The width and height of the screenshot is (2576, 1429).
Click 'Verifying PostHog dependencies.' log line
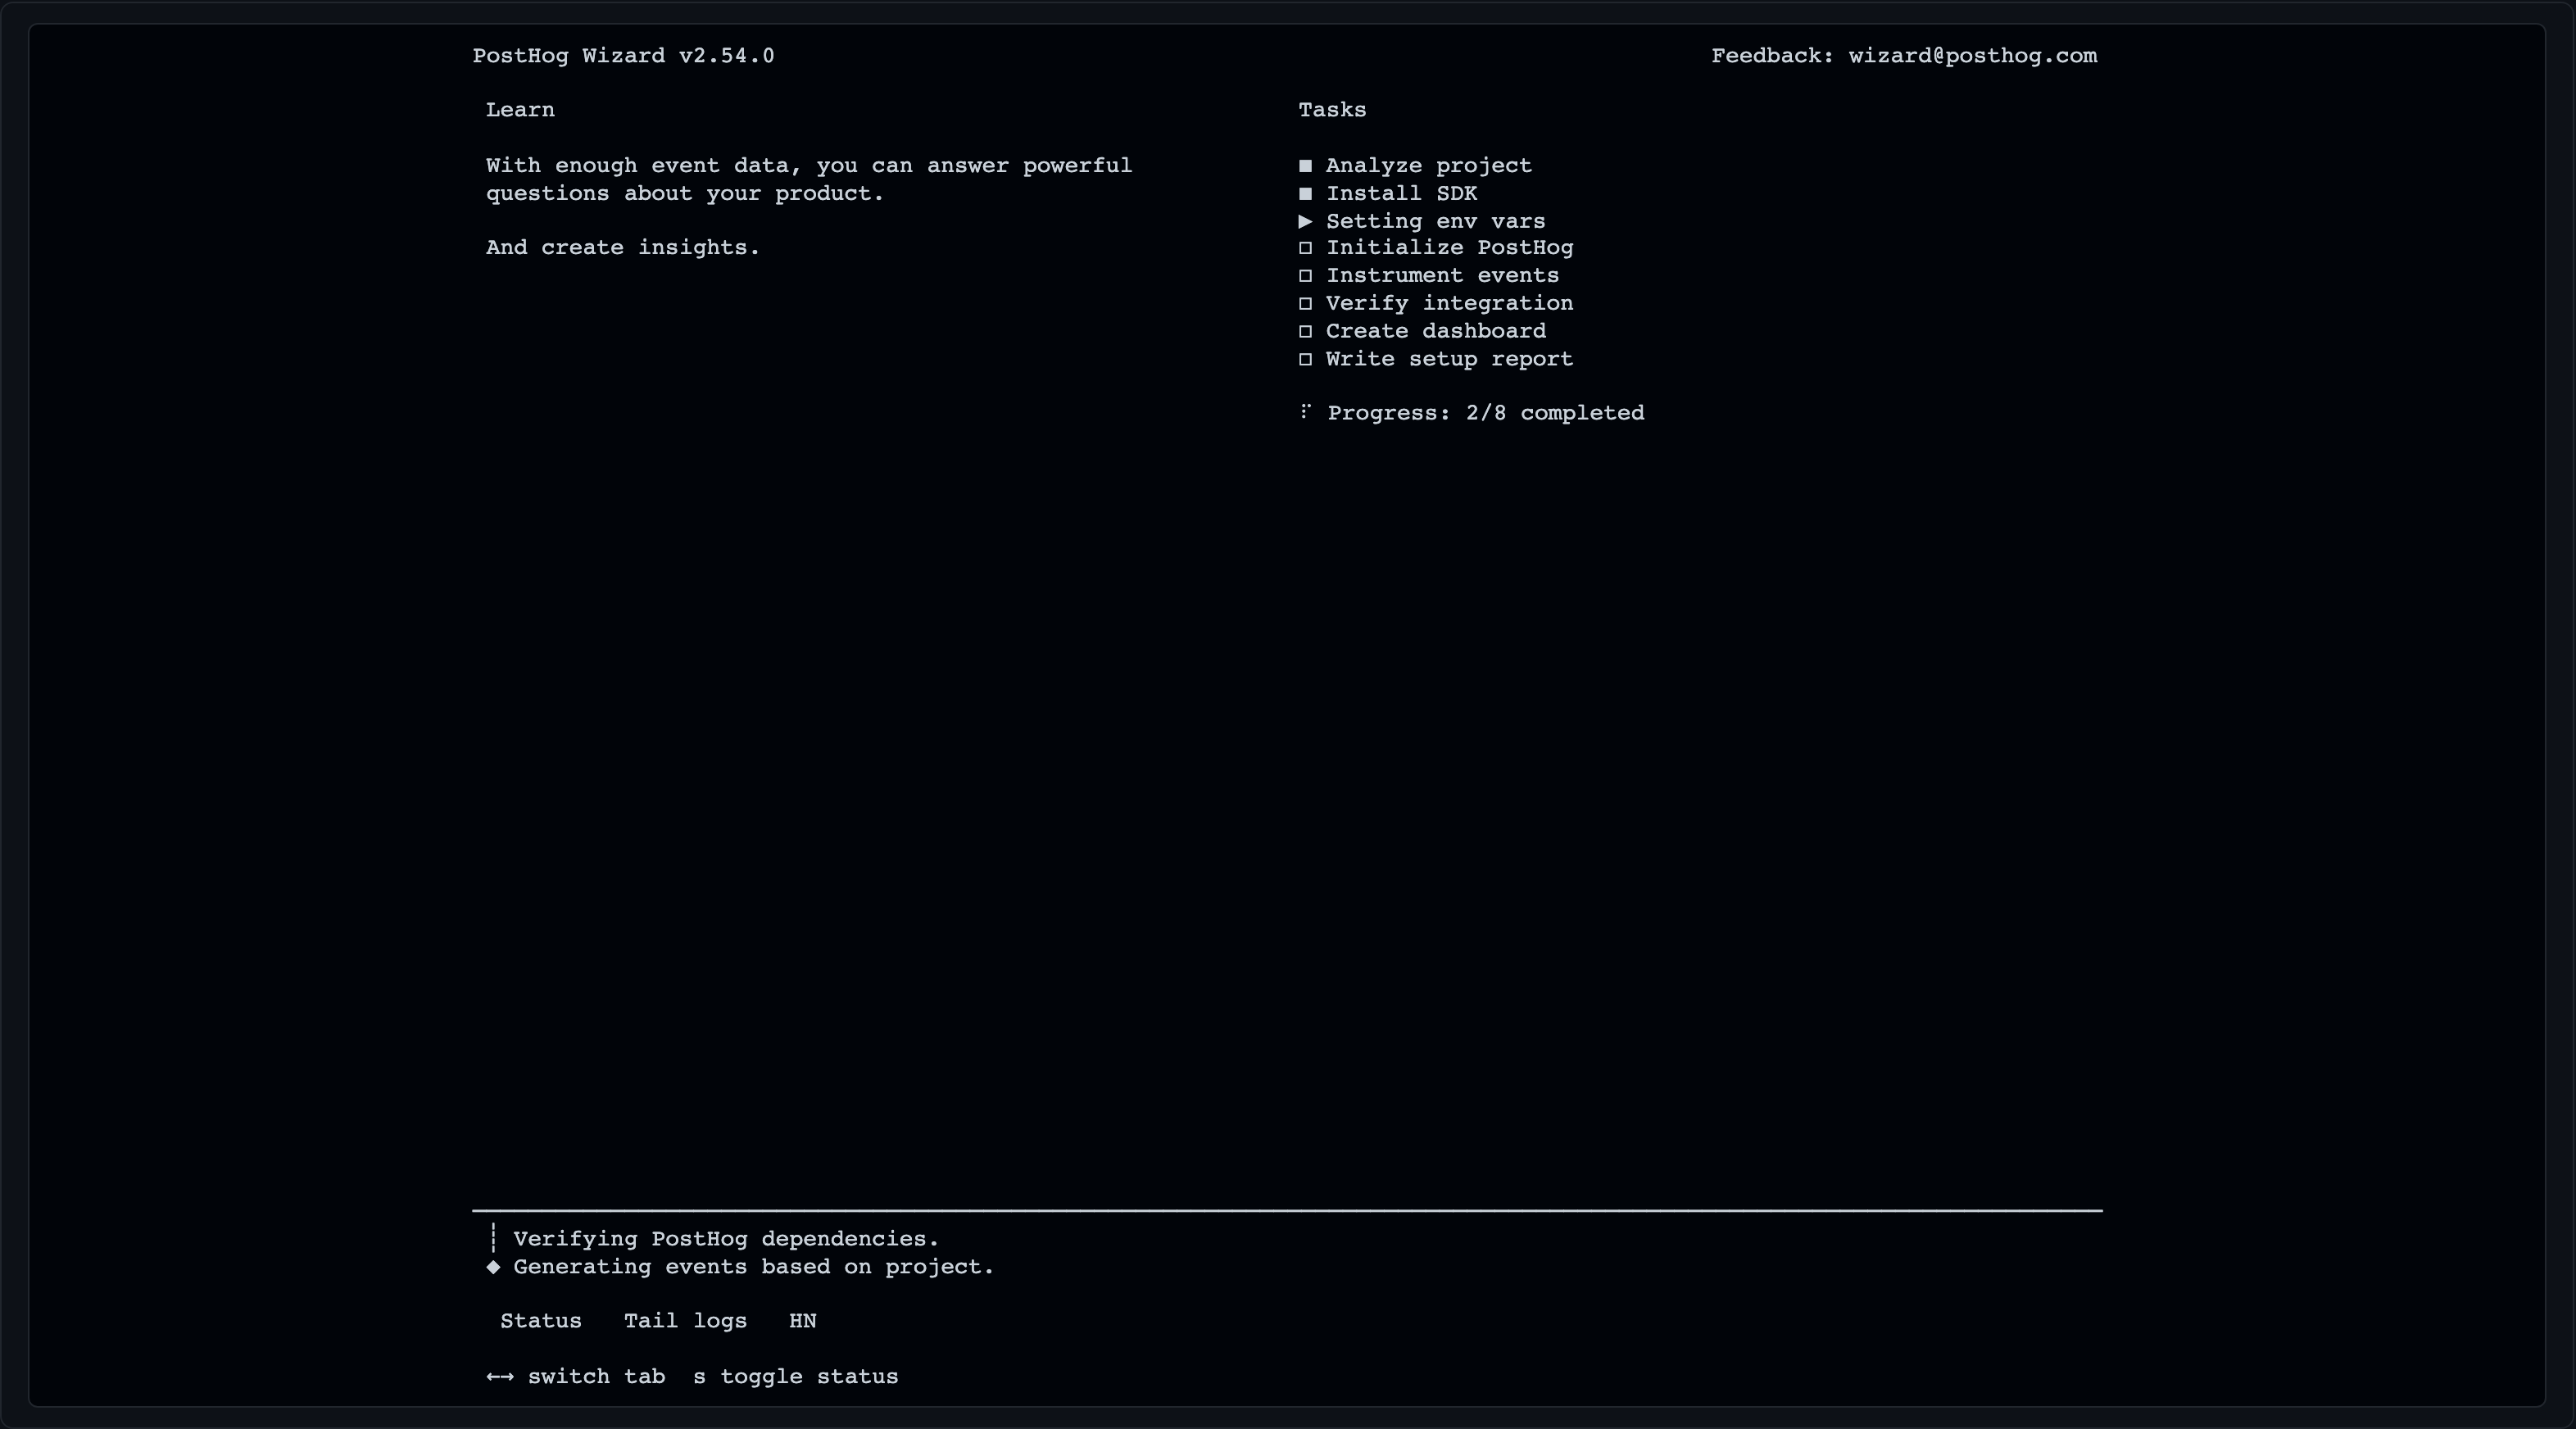point(727,1239)
